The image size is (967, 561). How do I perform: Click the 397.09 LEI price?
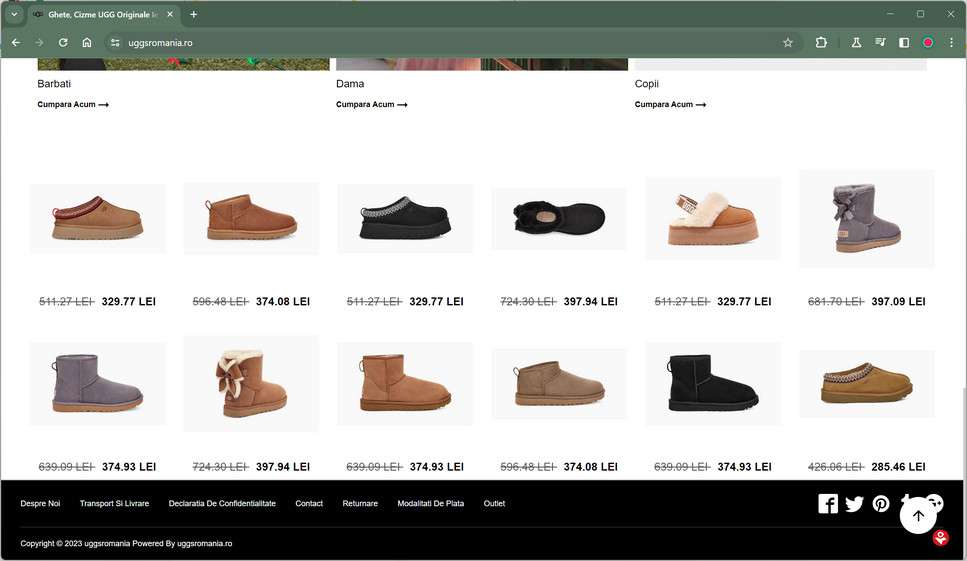click(x=898, y=301)
